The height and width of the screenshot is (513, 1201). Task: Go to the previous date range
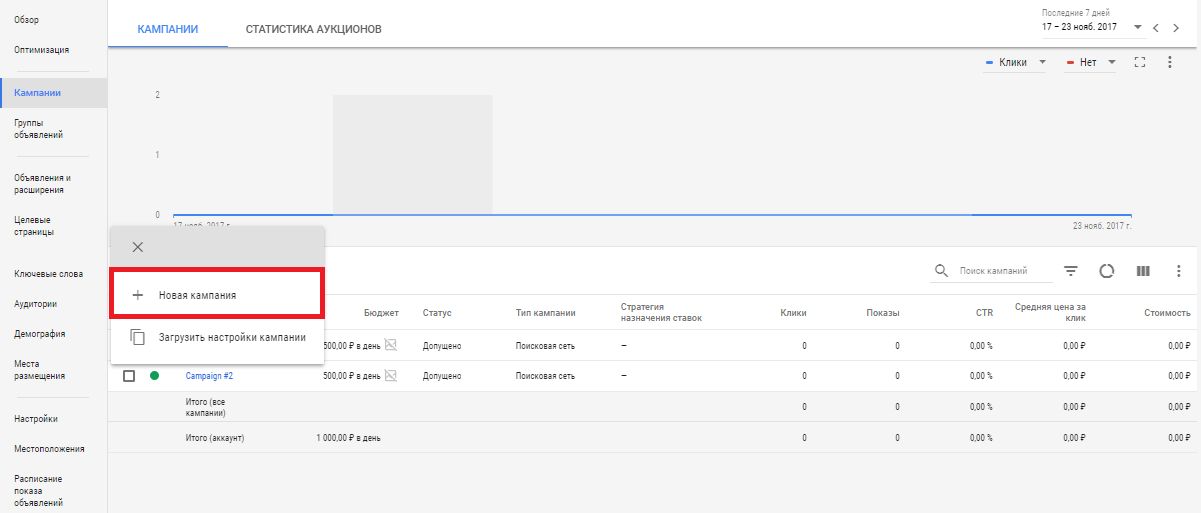[1156, 28]
